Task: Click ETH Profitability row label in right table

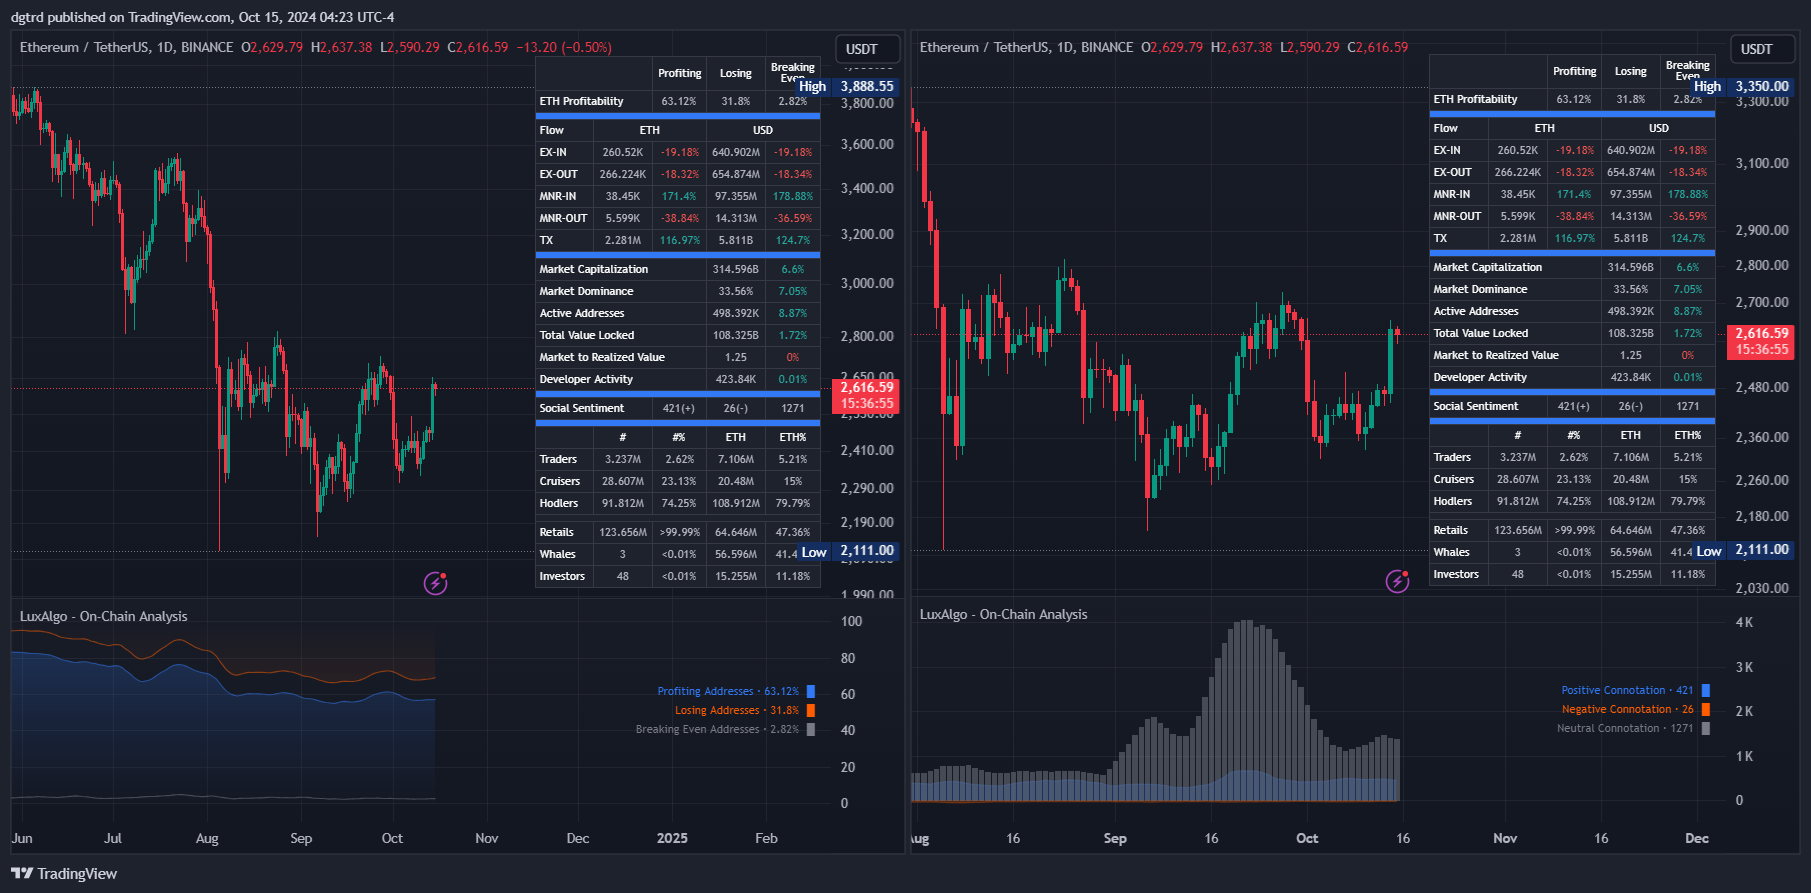Action: pyautogui.click(x=1475, y=99)
